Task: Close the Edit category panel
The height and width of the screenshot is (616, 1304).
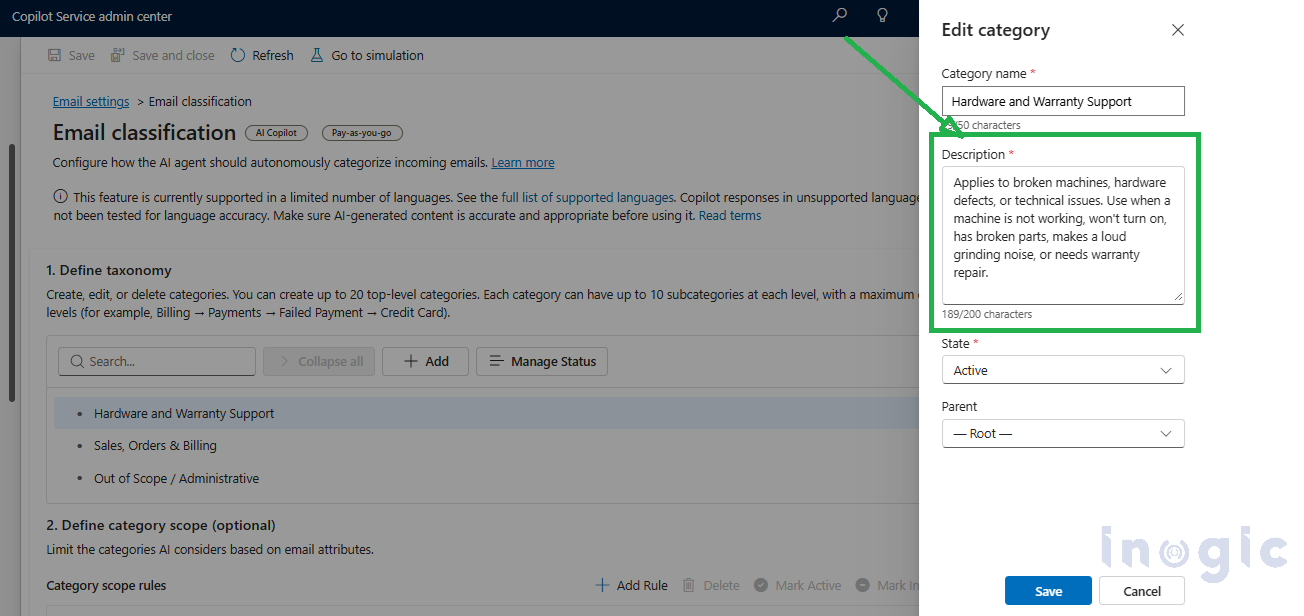Action: point(1178,30)
